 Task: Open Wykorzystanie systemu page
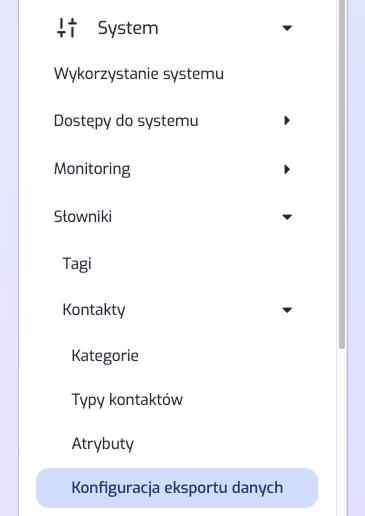pyautogui.click(x=139, y=74)
